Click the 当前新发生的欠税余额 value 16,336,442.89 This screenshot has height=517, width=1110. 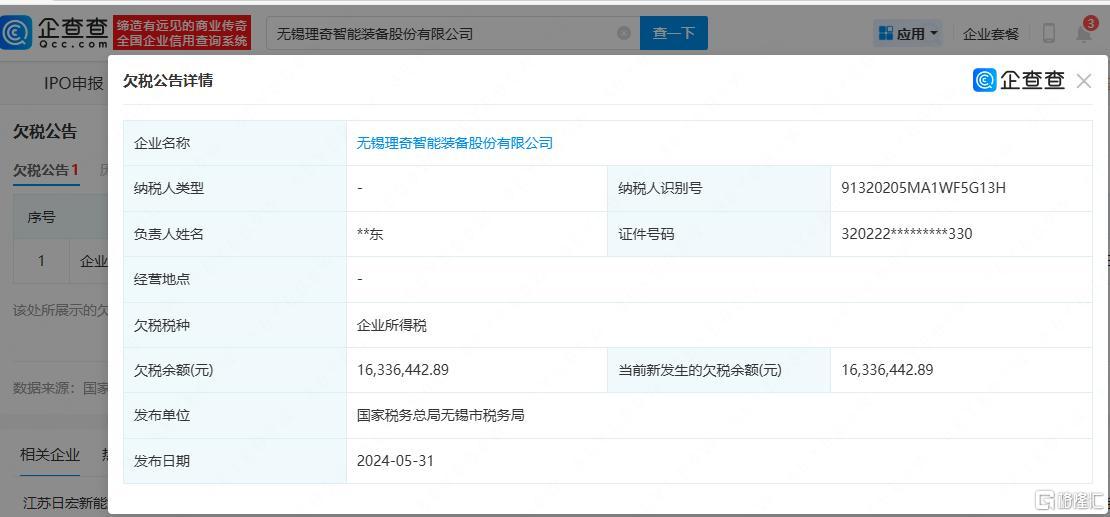[887, 370]
